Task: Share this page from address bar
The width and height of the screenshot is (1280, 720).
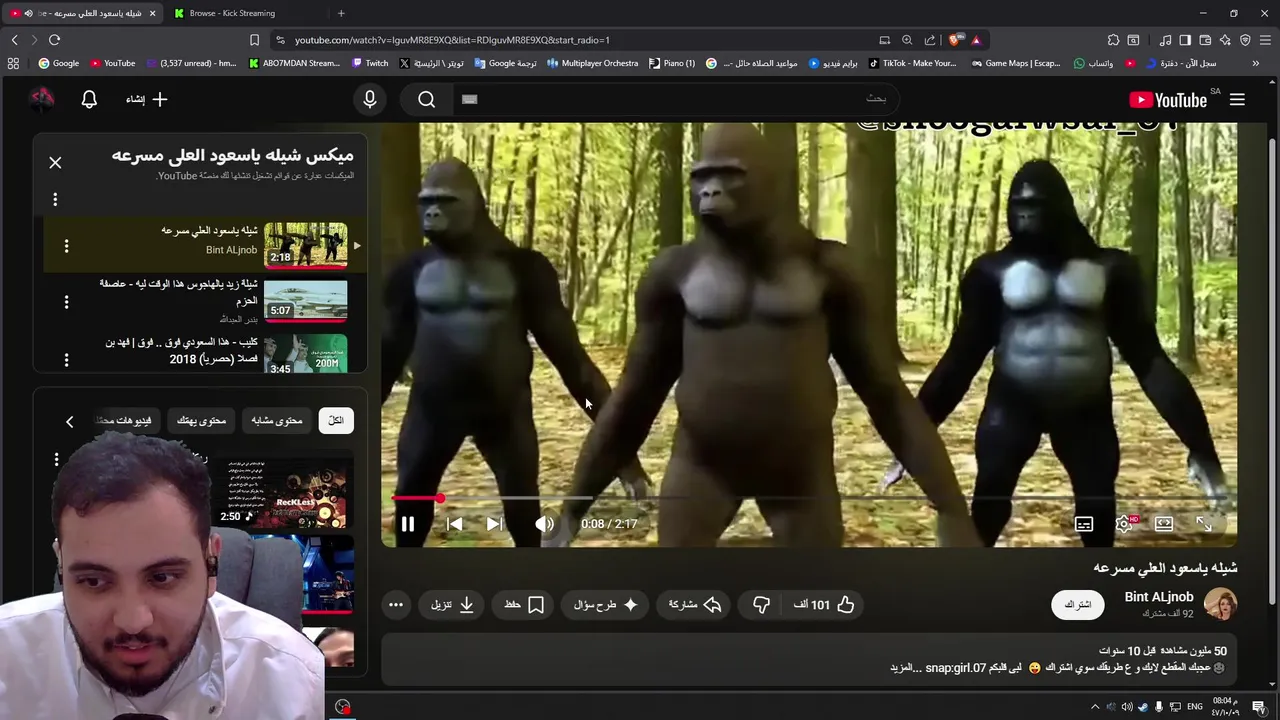Action: click(x=930, y=40)
